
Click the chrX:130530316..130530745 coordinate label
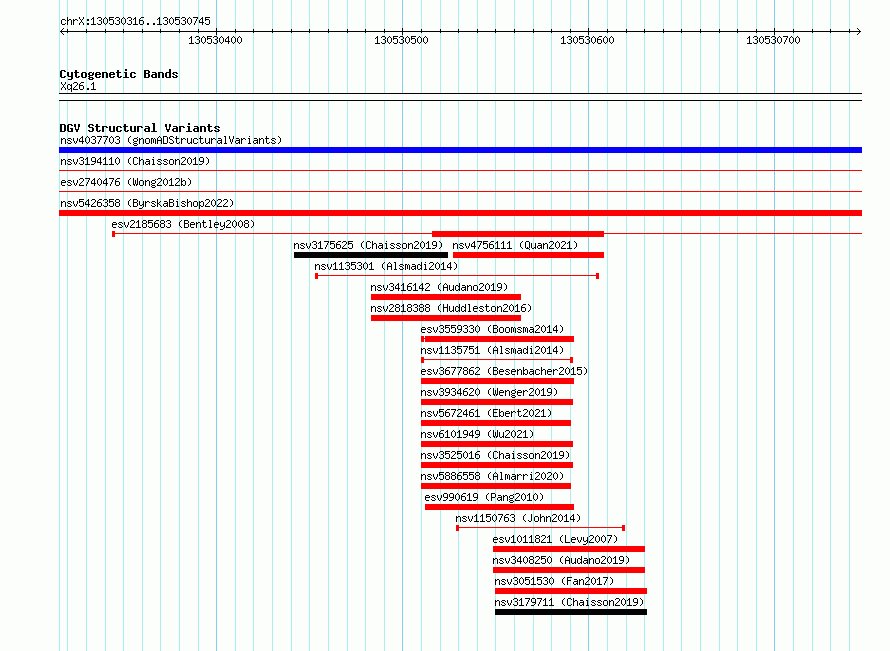[135, 22]
